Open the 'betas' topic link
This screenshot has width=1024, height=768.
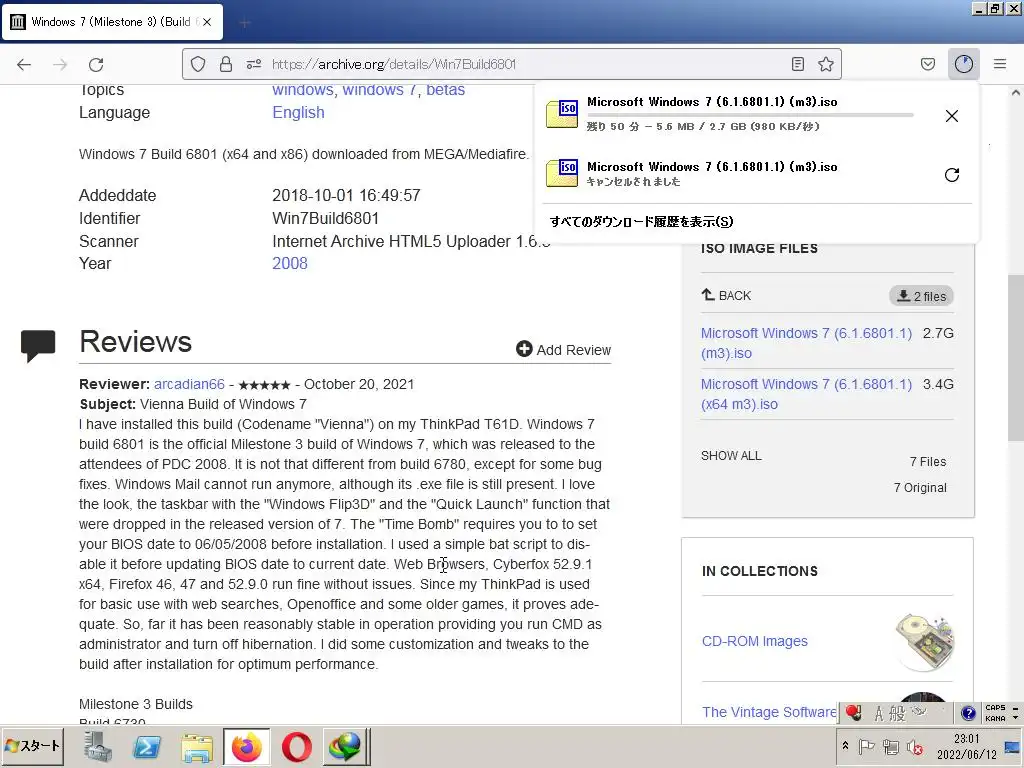[445, 89]
